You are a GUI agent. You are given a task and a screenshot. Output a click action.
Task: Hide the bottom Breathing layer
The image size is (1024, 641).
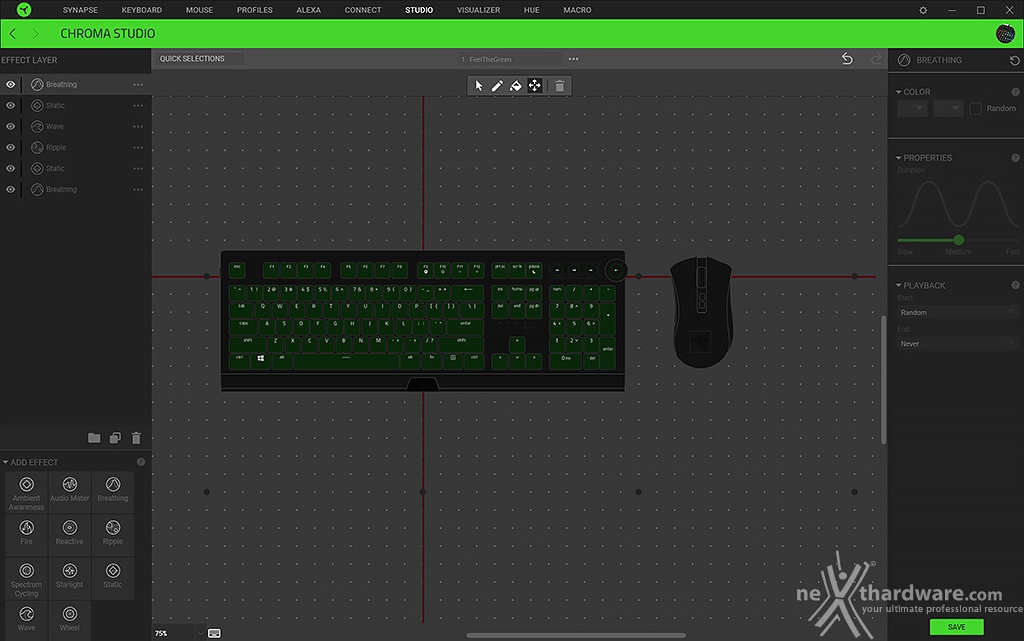(x=10, y=189)
